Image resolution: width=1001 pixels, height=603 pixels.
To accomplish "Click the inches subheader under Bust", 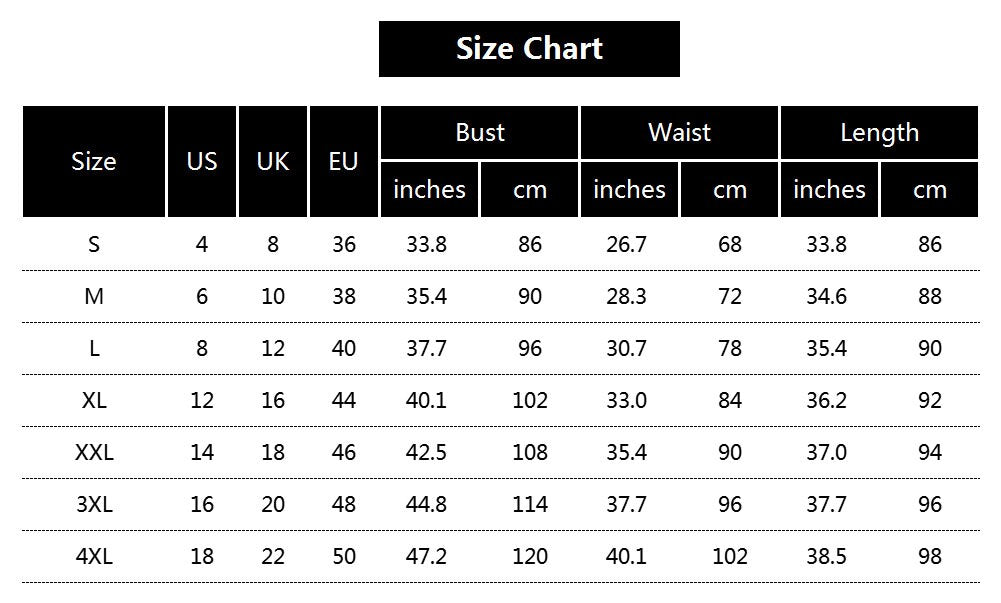I will (x=429, y=189).
